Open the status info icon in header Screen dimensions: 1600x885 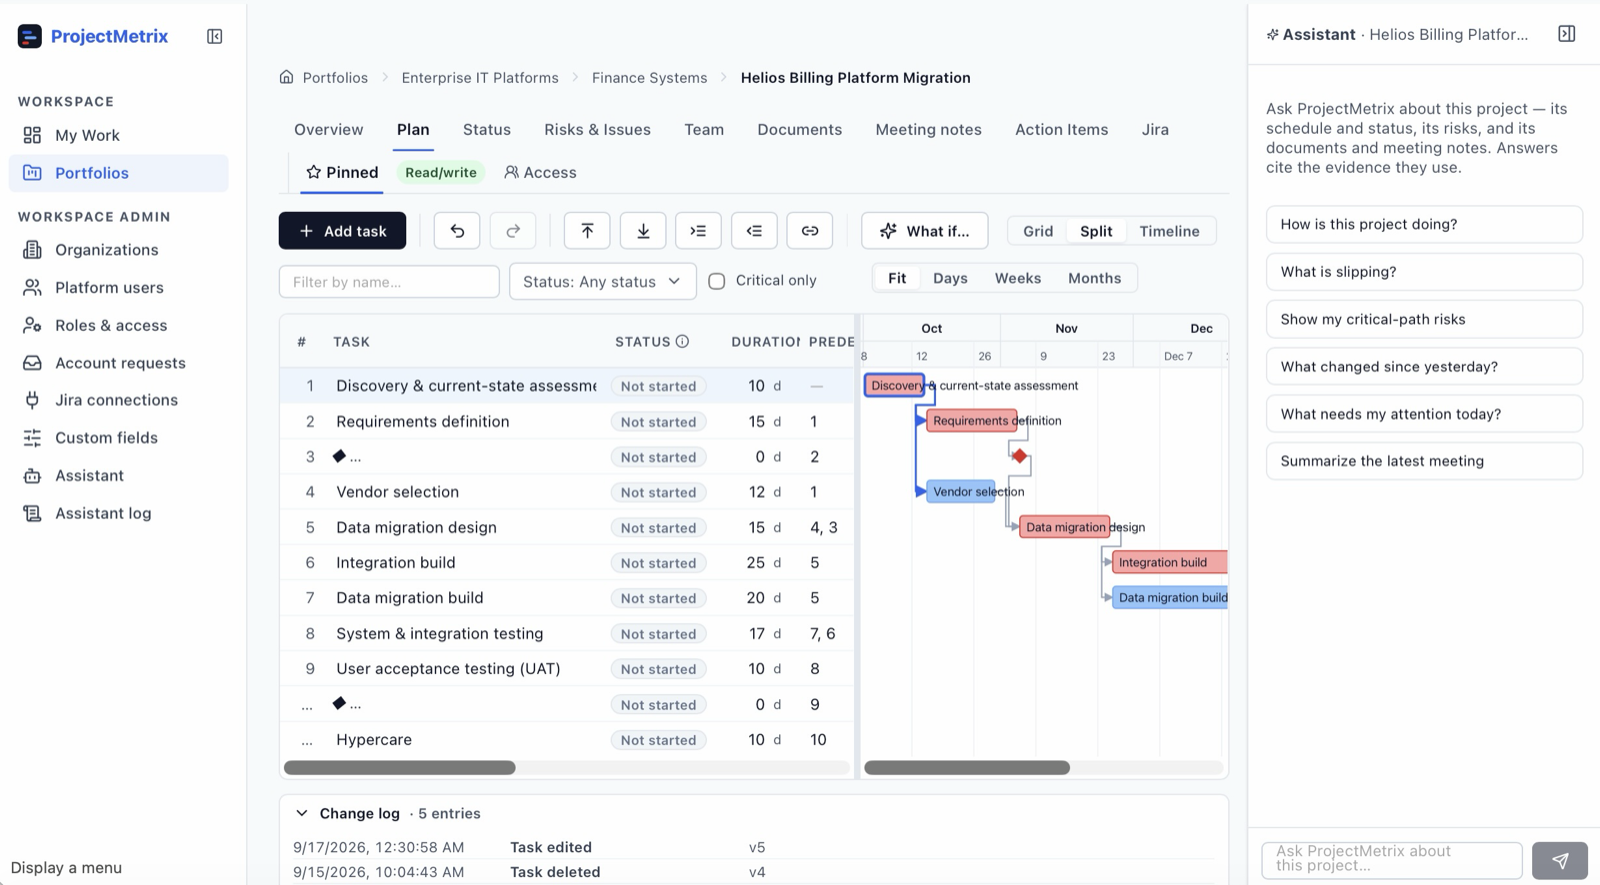click(682, 341)
